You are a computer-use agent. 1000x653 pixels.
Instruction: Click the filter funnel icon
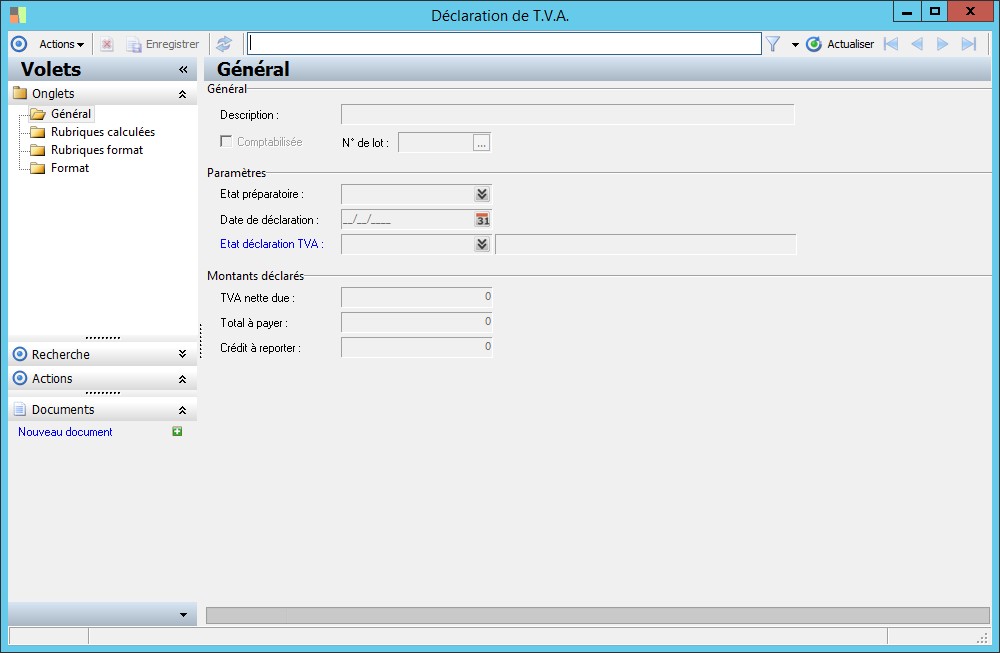(x=773, y=44)
